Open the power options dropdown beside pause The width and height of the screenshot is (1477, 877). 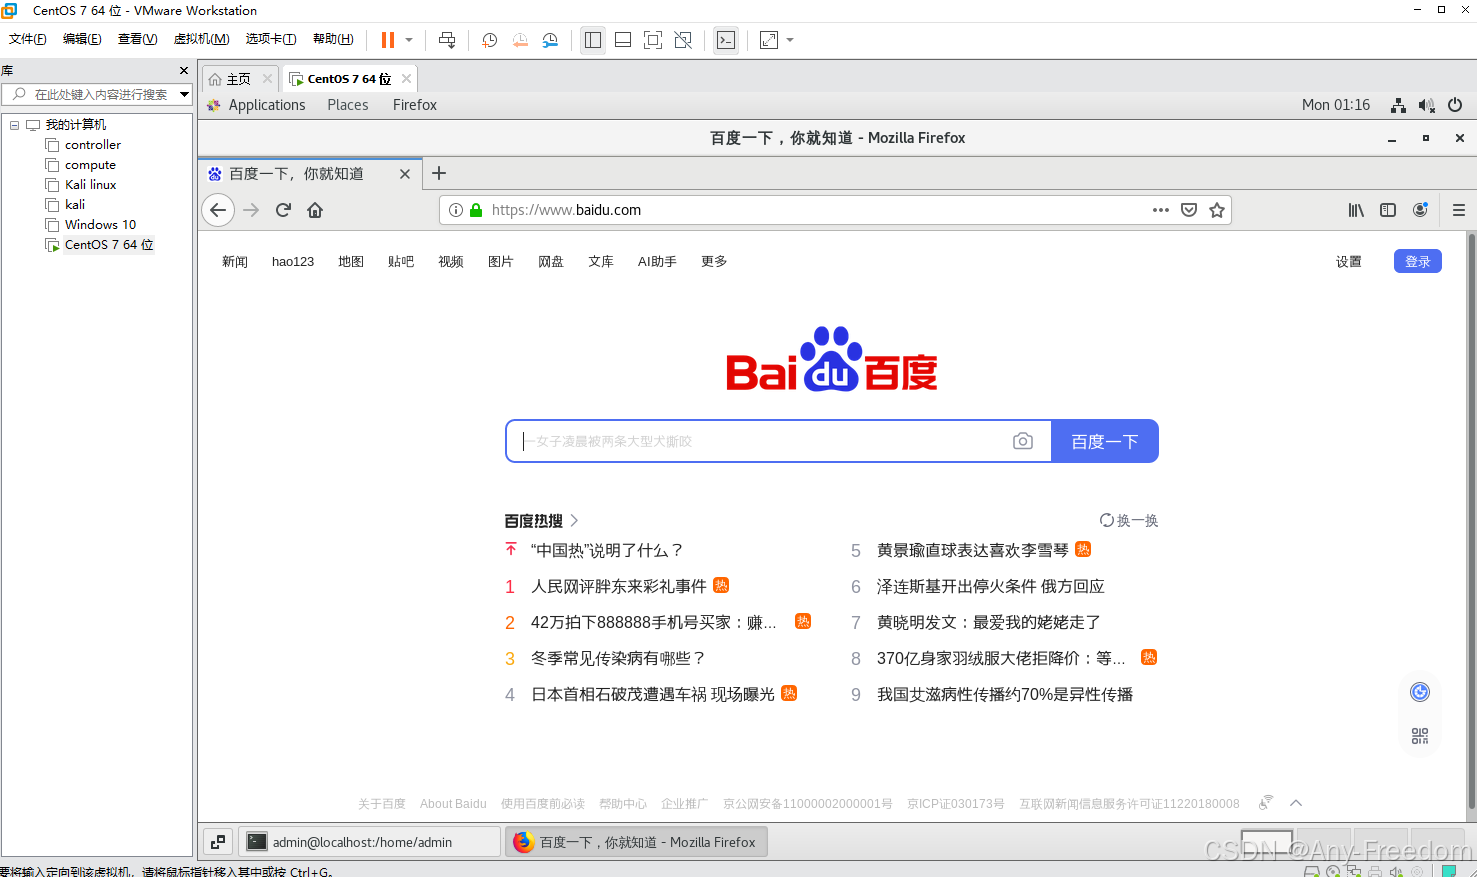(x=409, y=40)
